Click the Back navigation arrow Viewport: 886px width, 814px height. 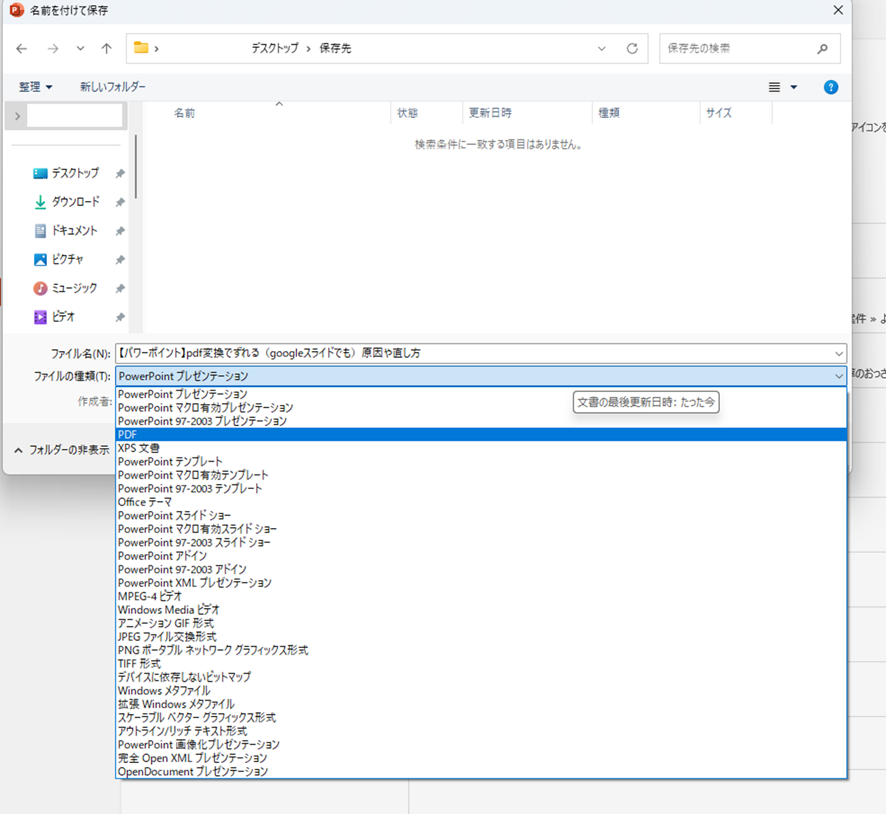(x=22, y=48)
